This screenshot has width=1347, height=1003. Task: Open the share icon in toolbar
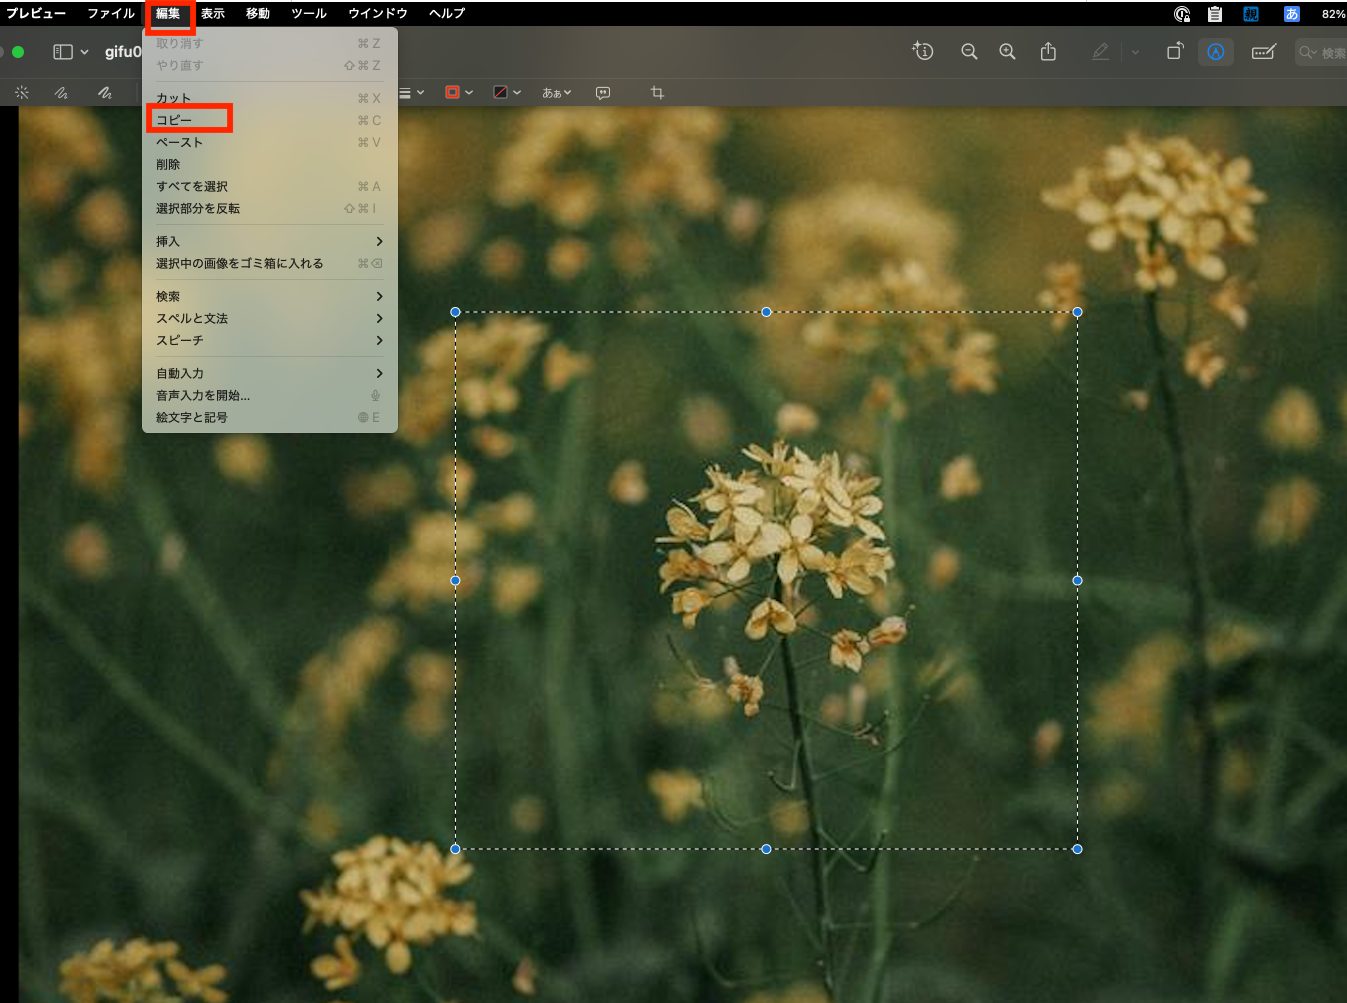coord(1048,52)
